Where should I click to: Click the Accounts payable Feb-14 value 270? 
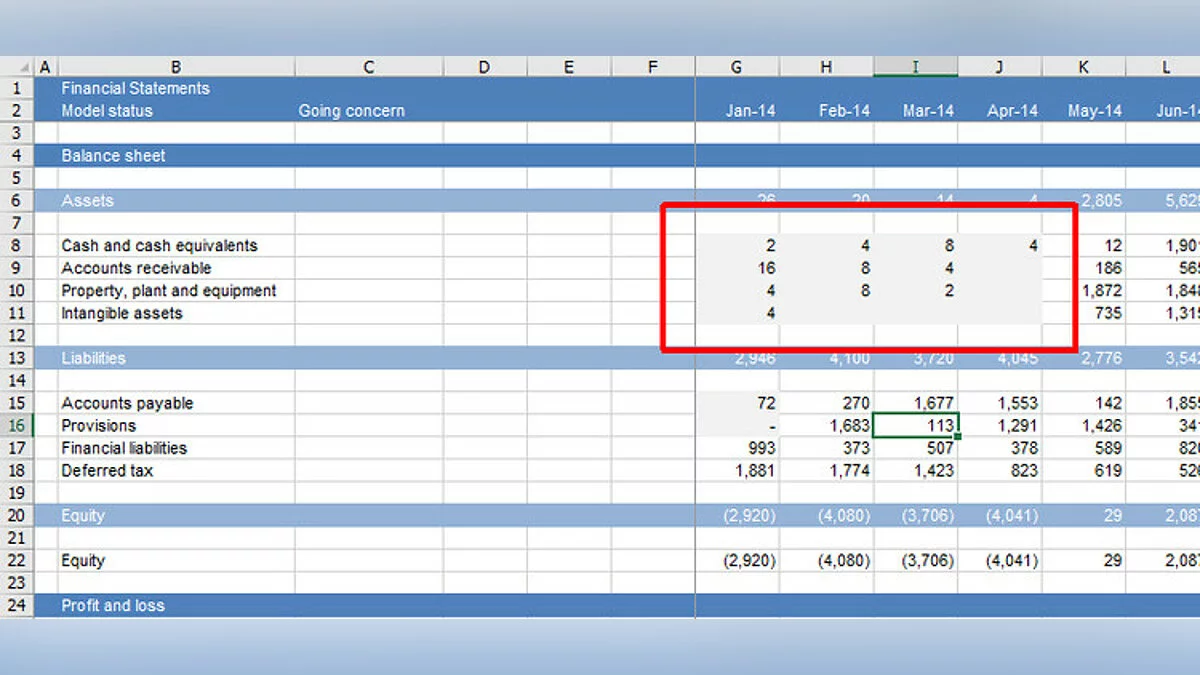tap(826, 403)
